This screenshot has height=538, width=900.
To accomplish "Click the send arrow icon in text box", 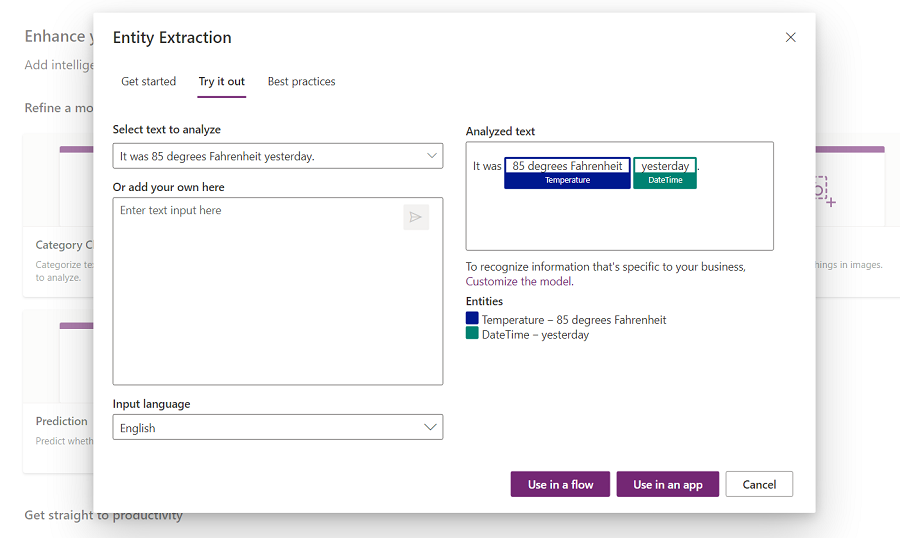I will click(x=416, y=217).
